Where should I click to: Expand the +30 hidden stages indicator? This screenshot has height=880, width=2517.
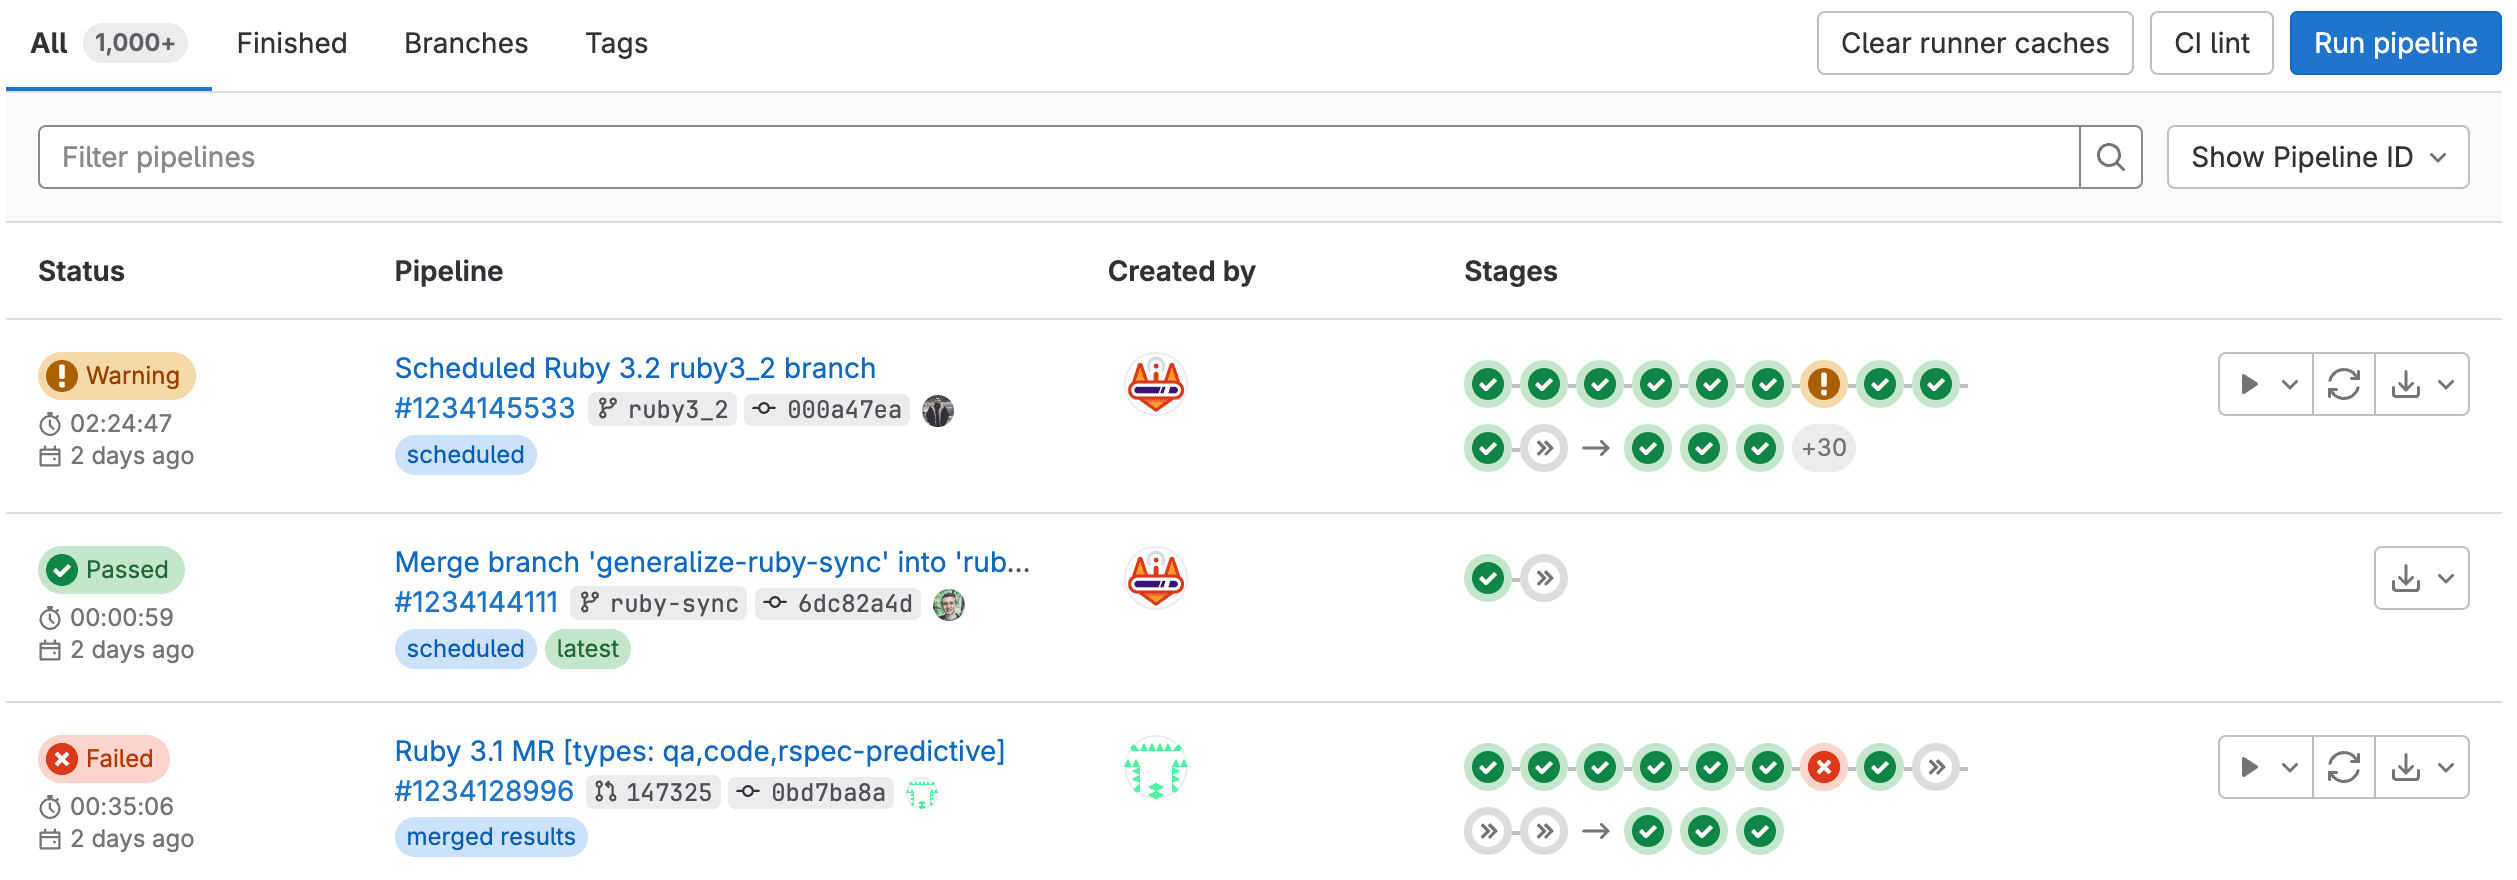coord(1824,448)
